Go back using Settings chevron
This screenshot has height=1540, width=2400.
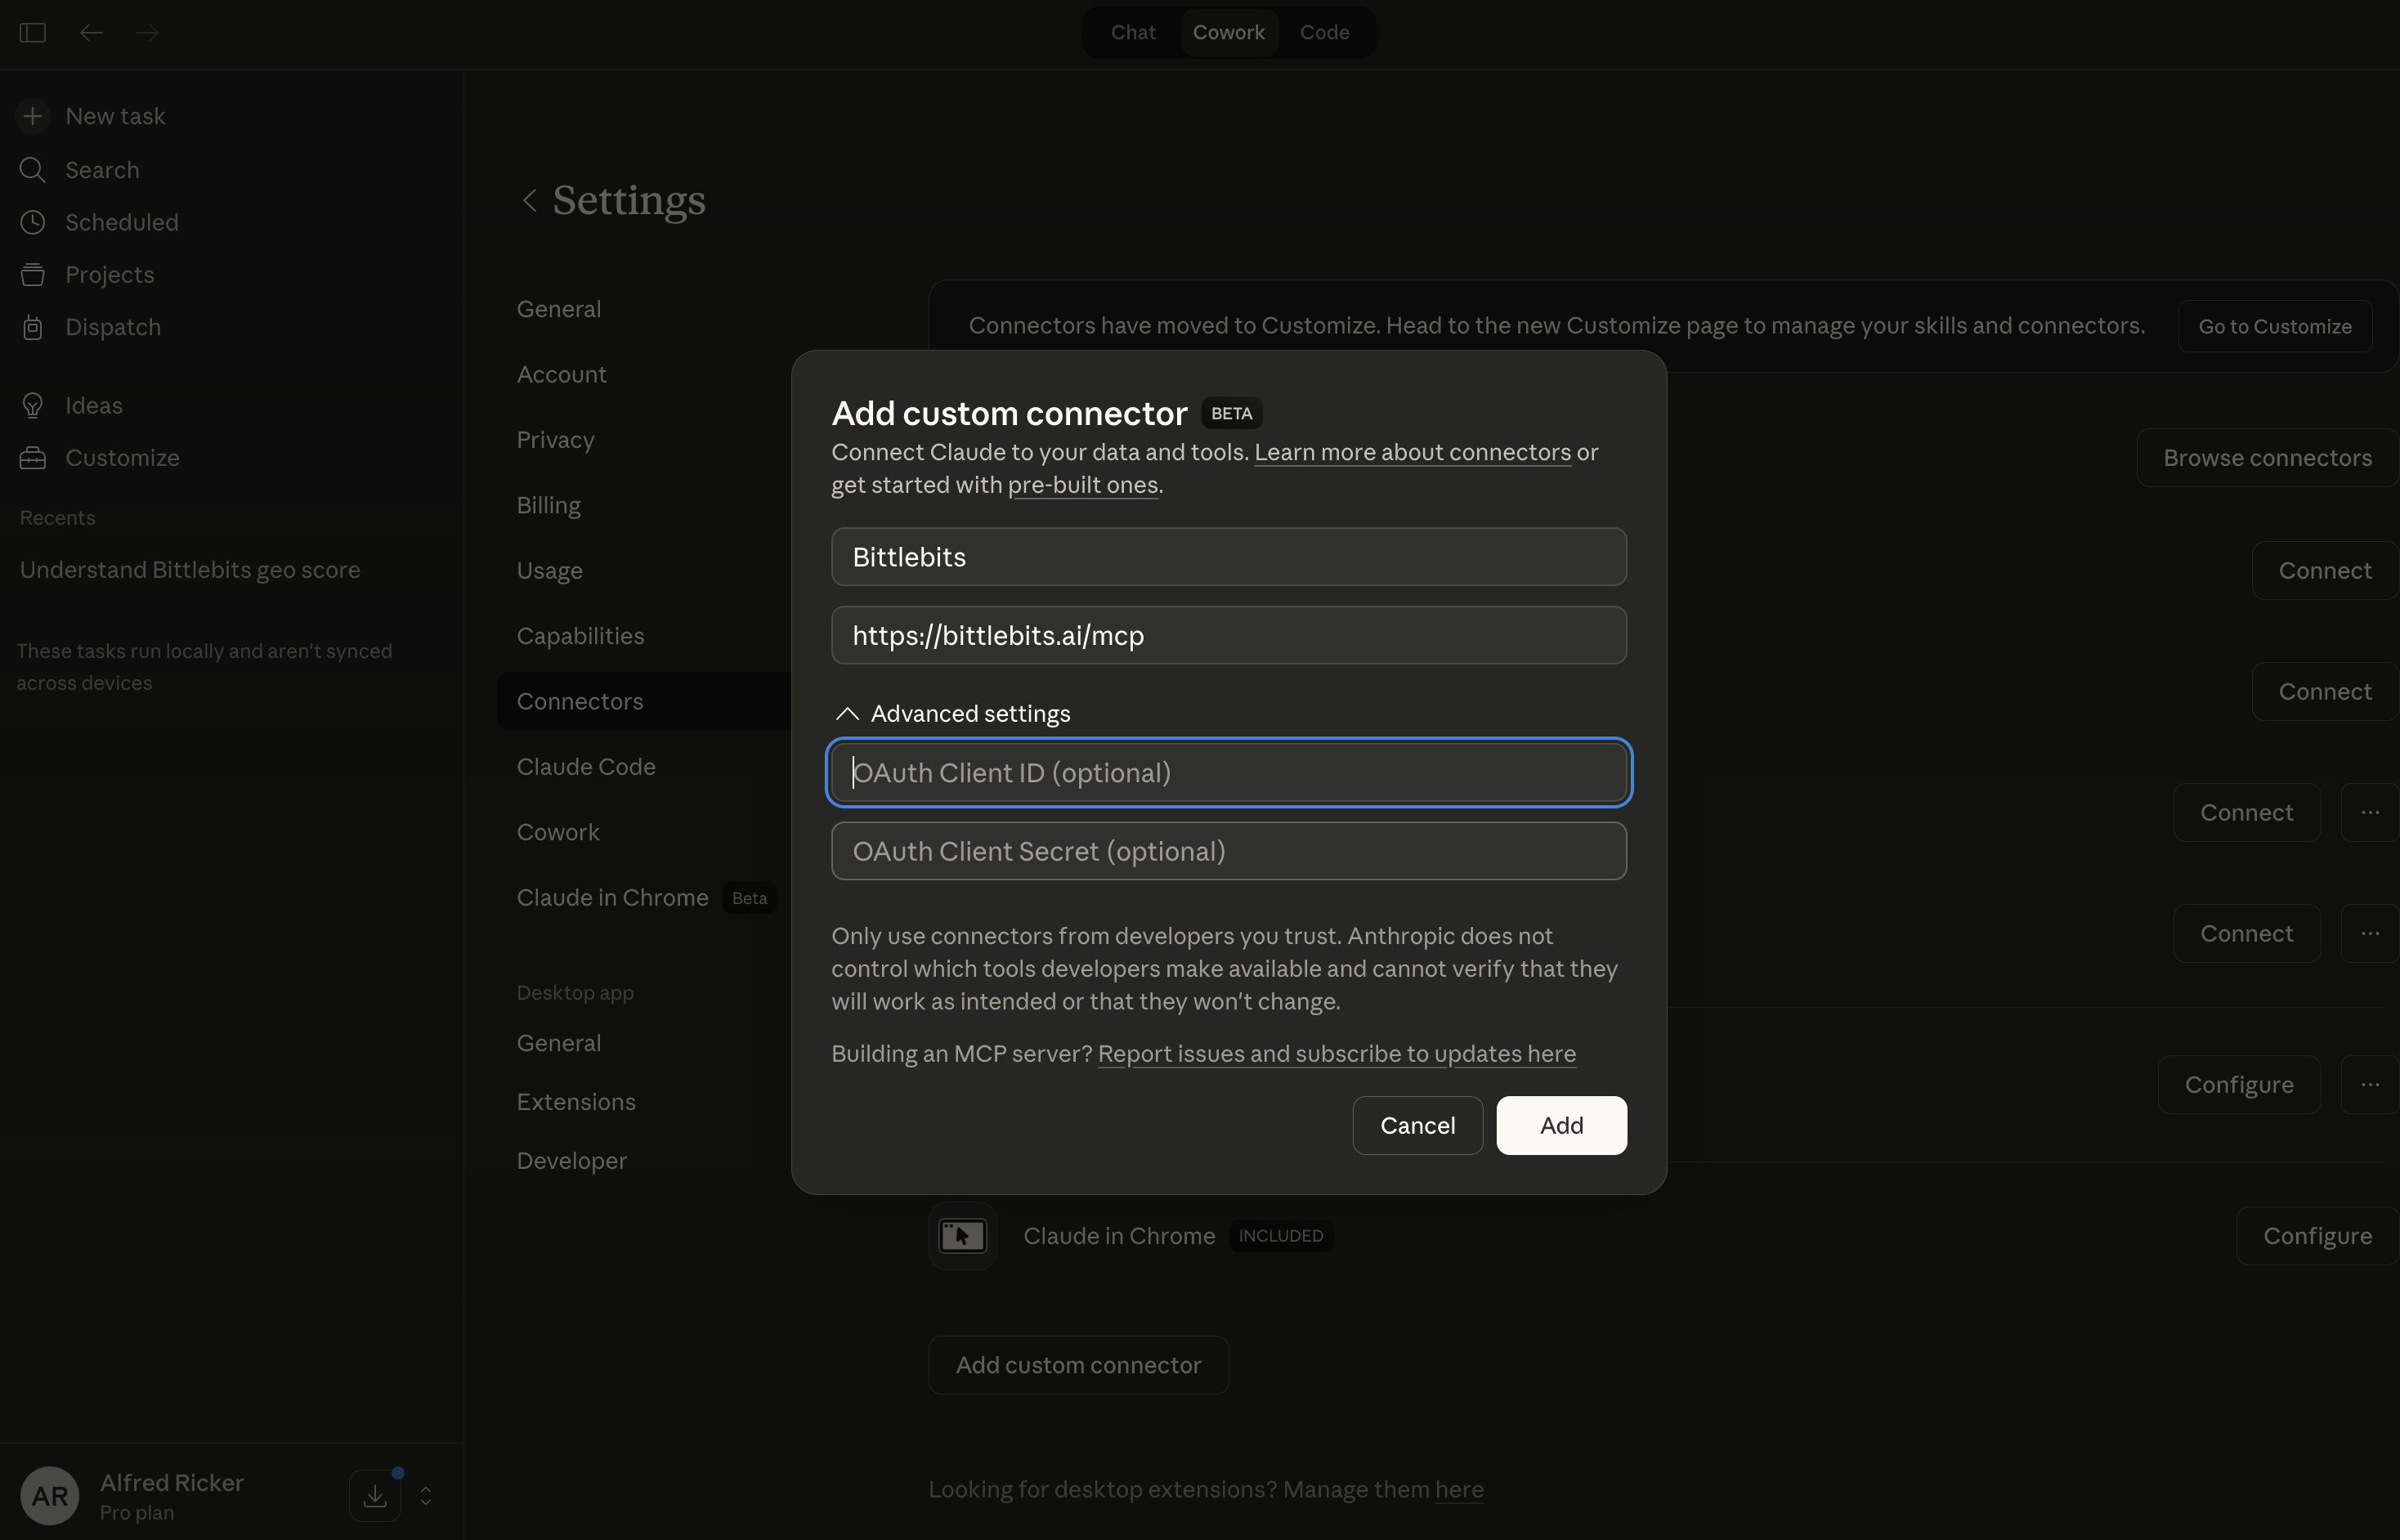pos(529,200)
